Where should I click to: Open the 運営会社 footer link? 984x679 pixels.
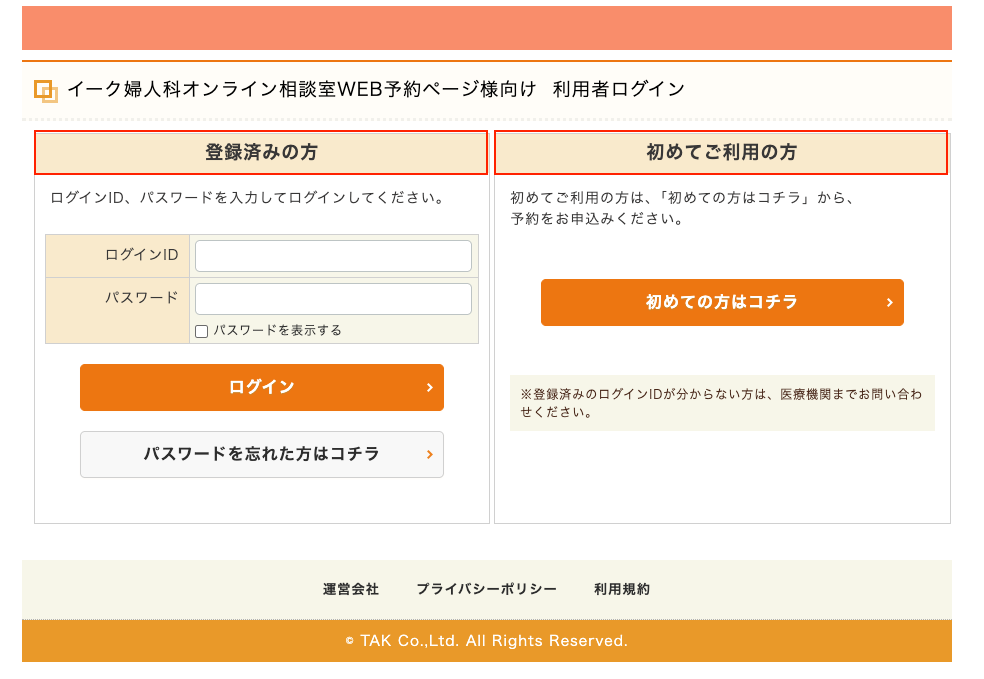point(351,589)
